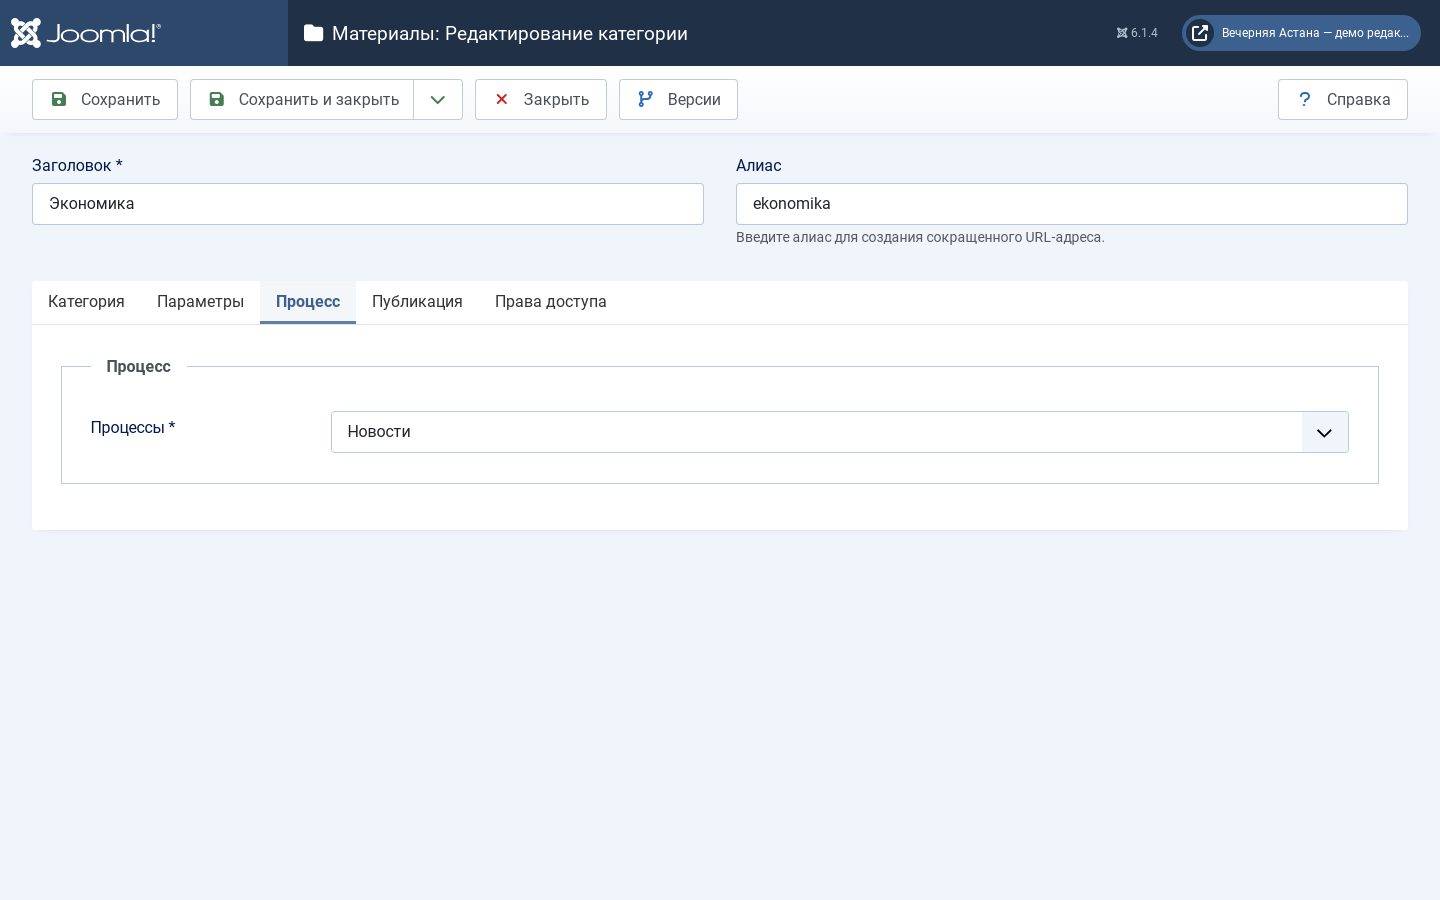Expand the save options dropdown arrow
This screenshot has height=900, width=1440.
click(x=438, y=99)
